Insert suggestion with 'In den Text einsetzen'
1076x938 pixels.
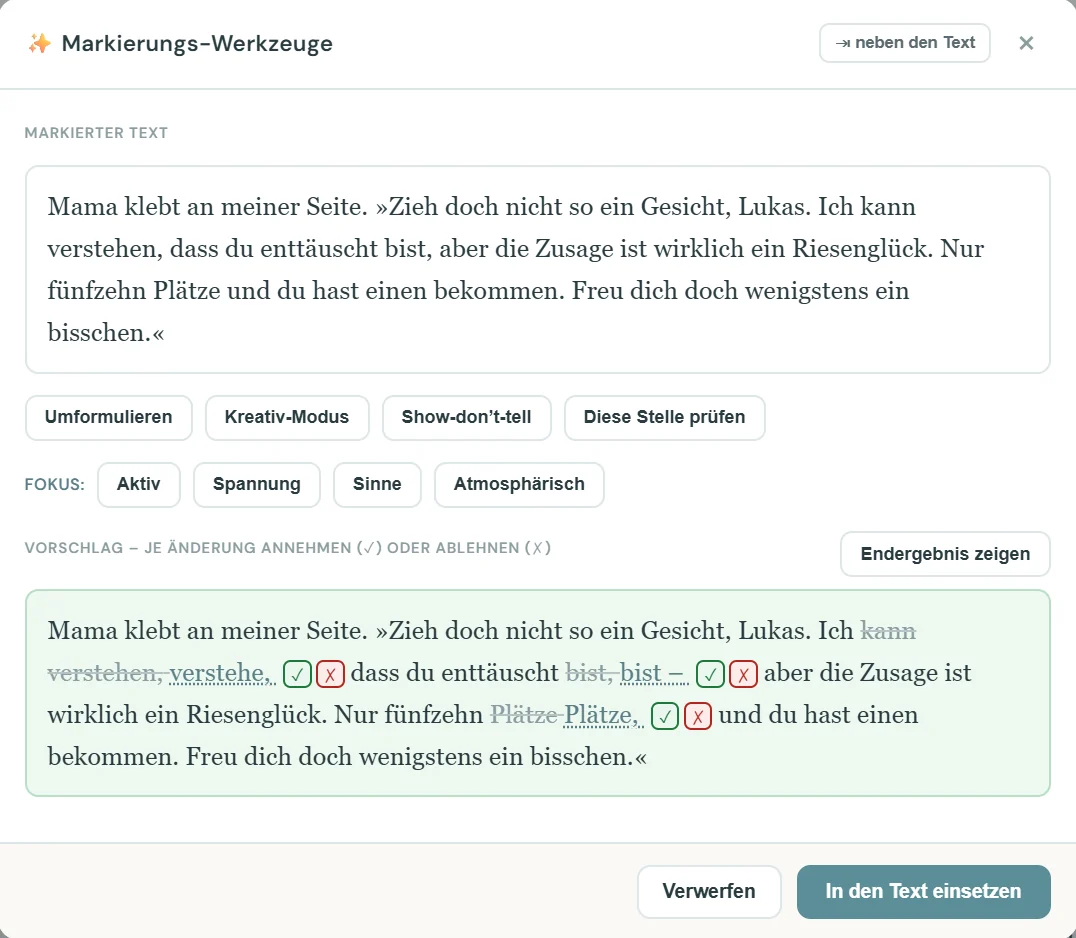pos(923,891)
